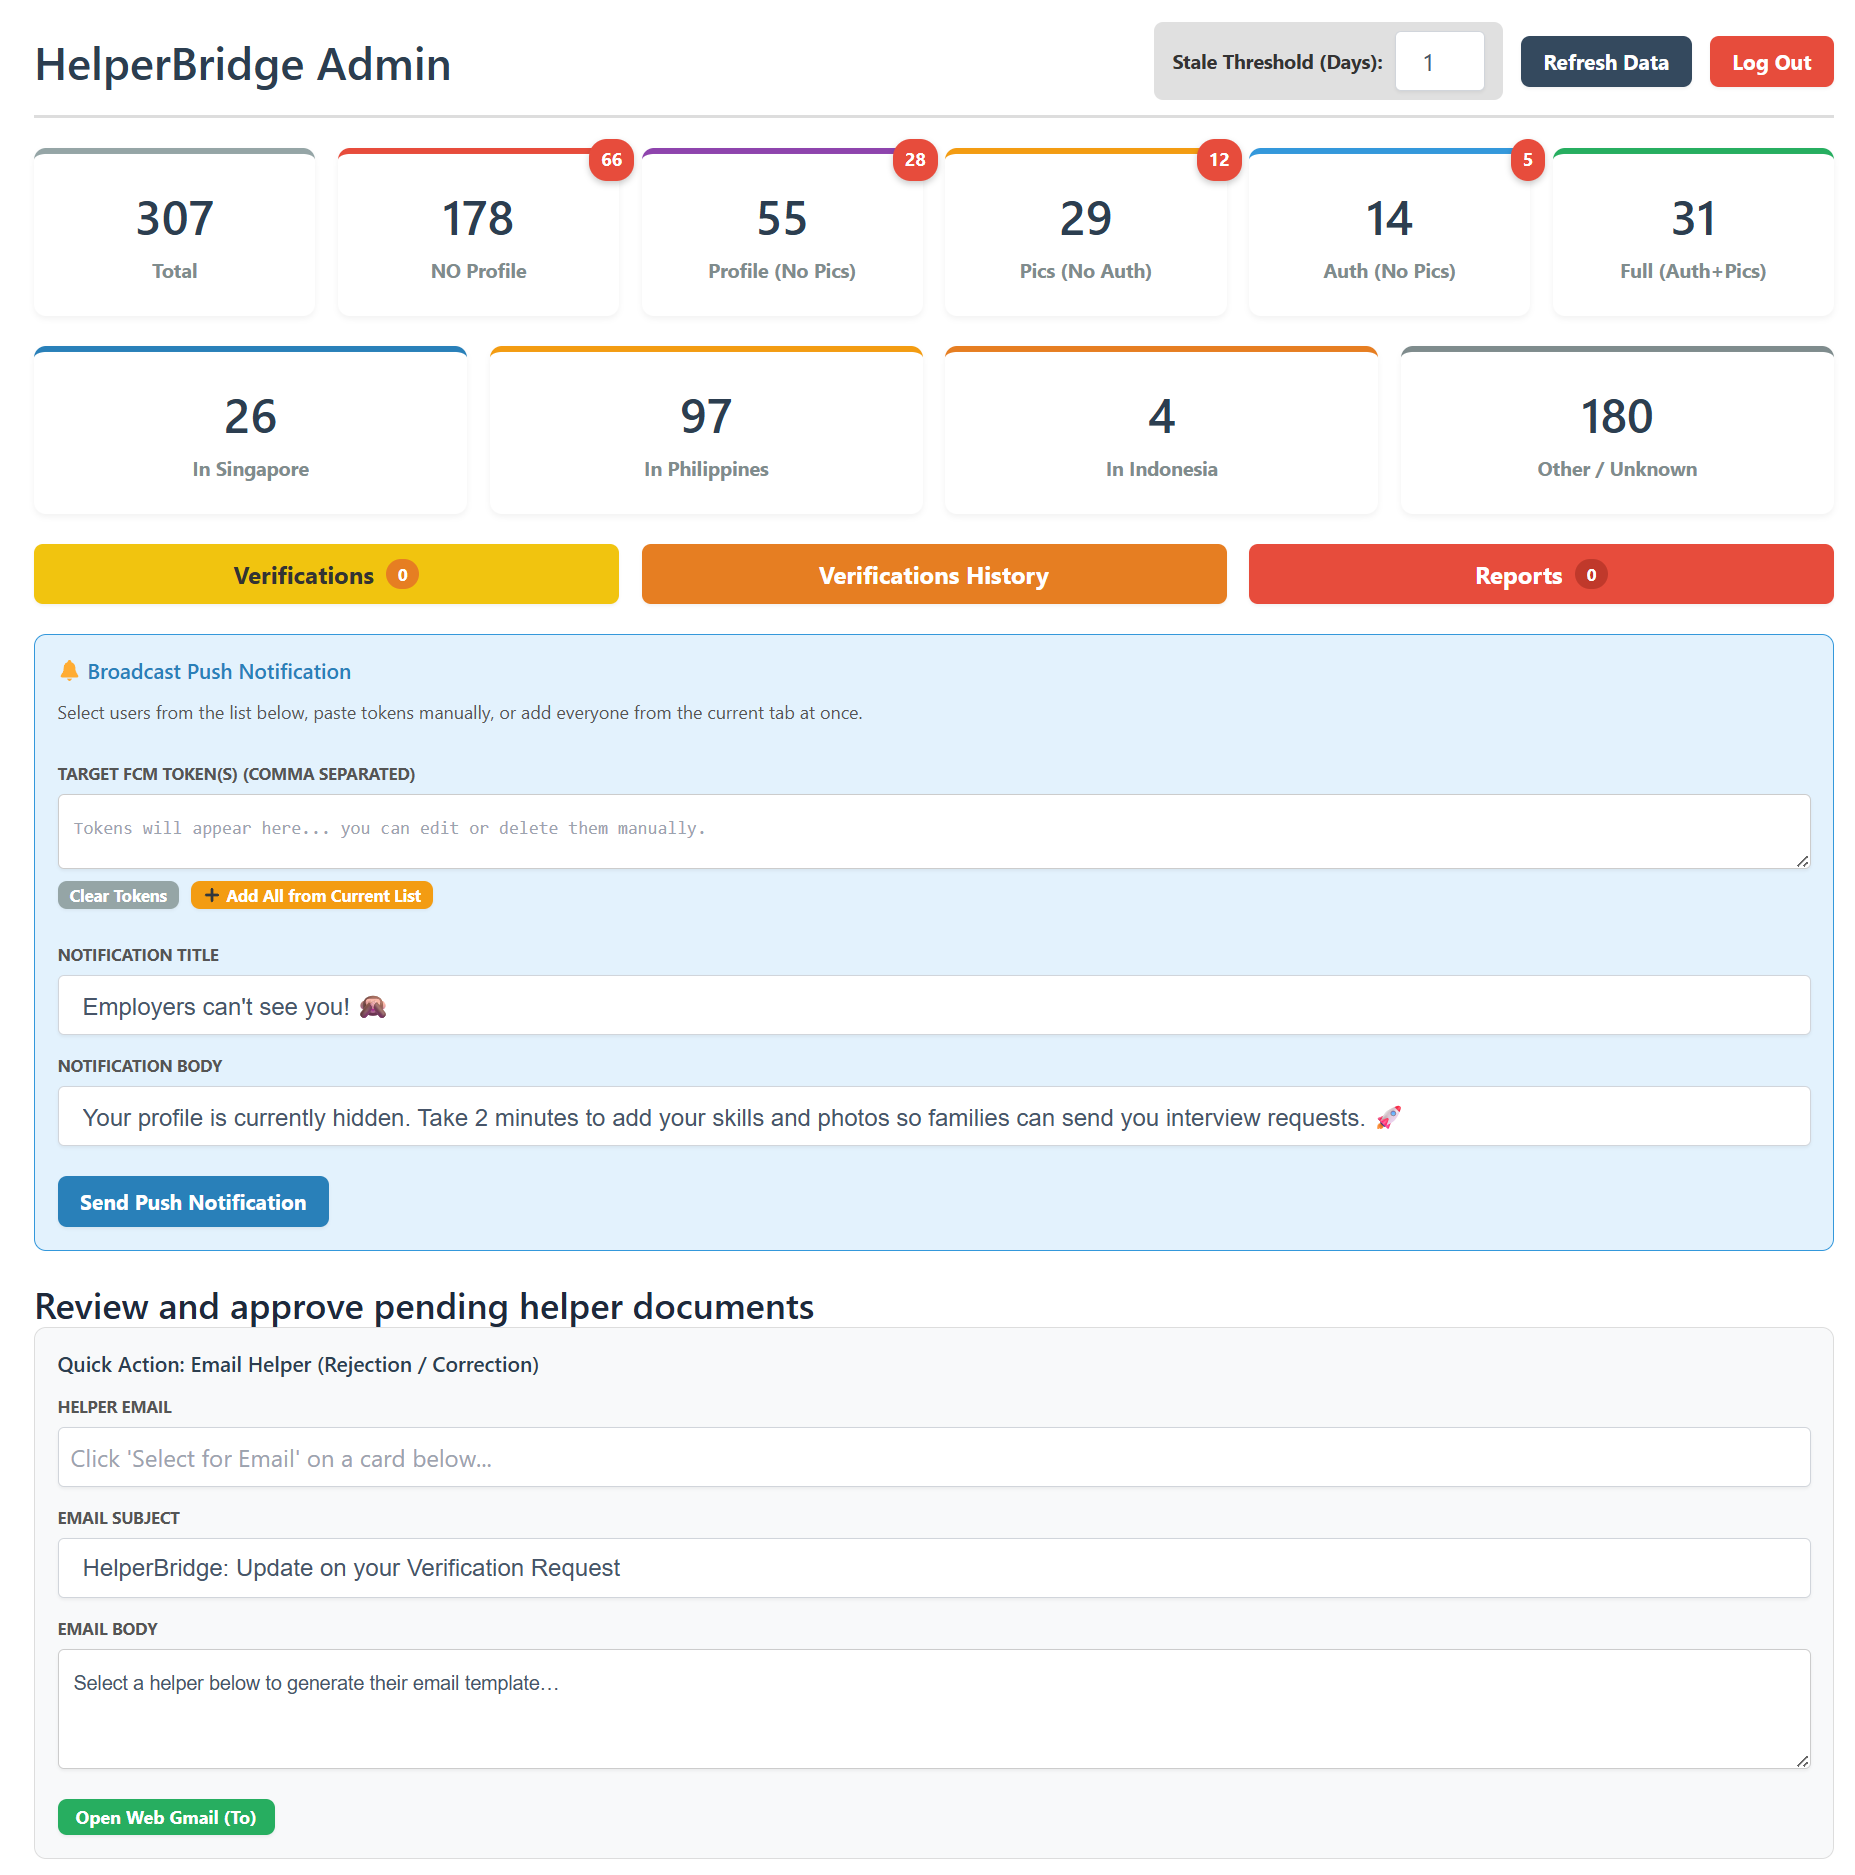The width and height of the screenshot is (1855, 1875).
Task: Click the red 66 badge on NO Profile
Action: 611,160
